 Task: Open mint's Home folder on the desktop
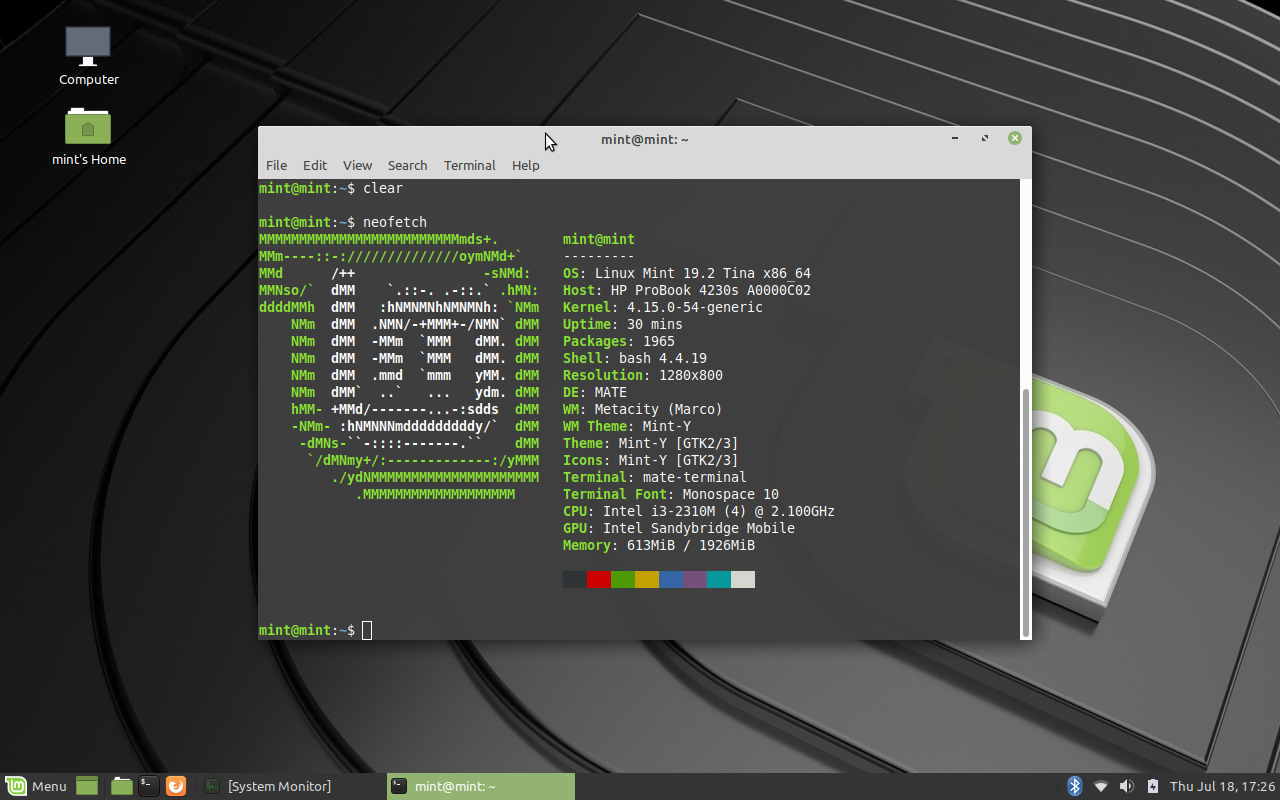coord(88,128)
